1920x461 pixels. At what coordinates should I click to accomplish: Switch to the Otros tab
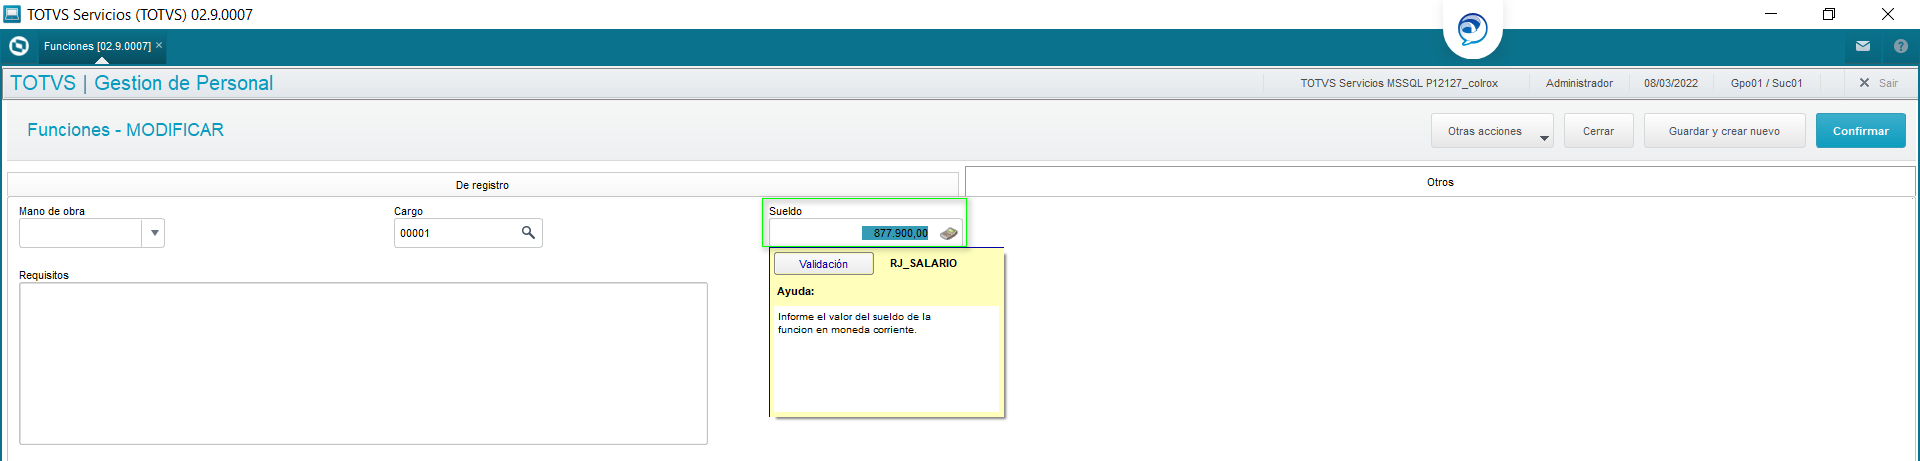pyautogui.click(x=1440, y=182)
